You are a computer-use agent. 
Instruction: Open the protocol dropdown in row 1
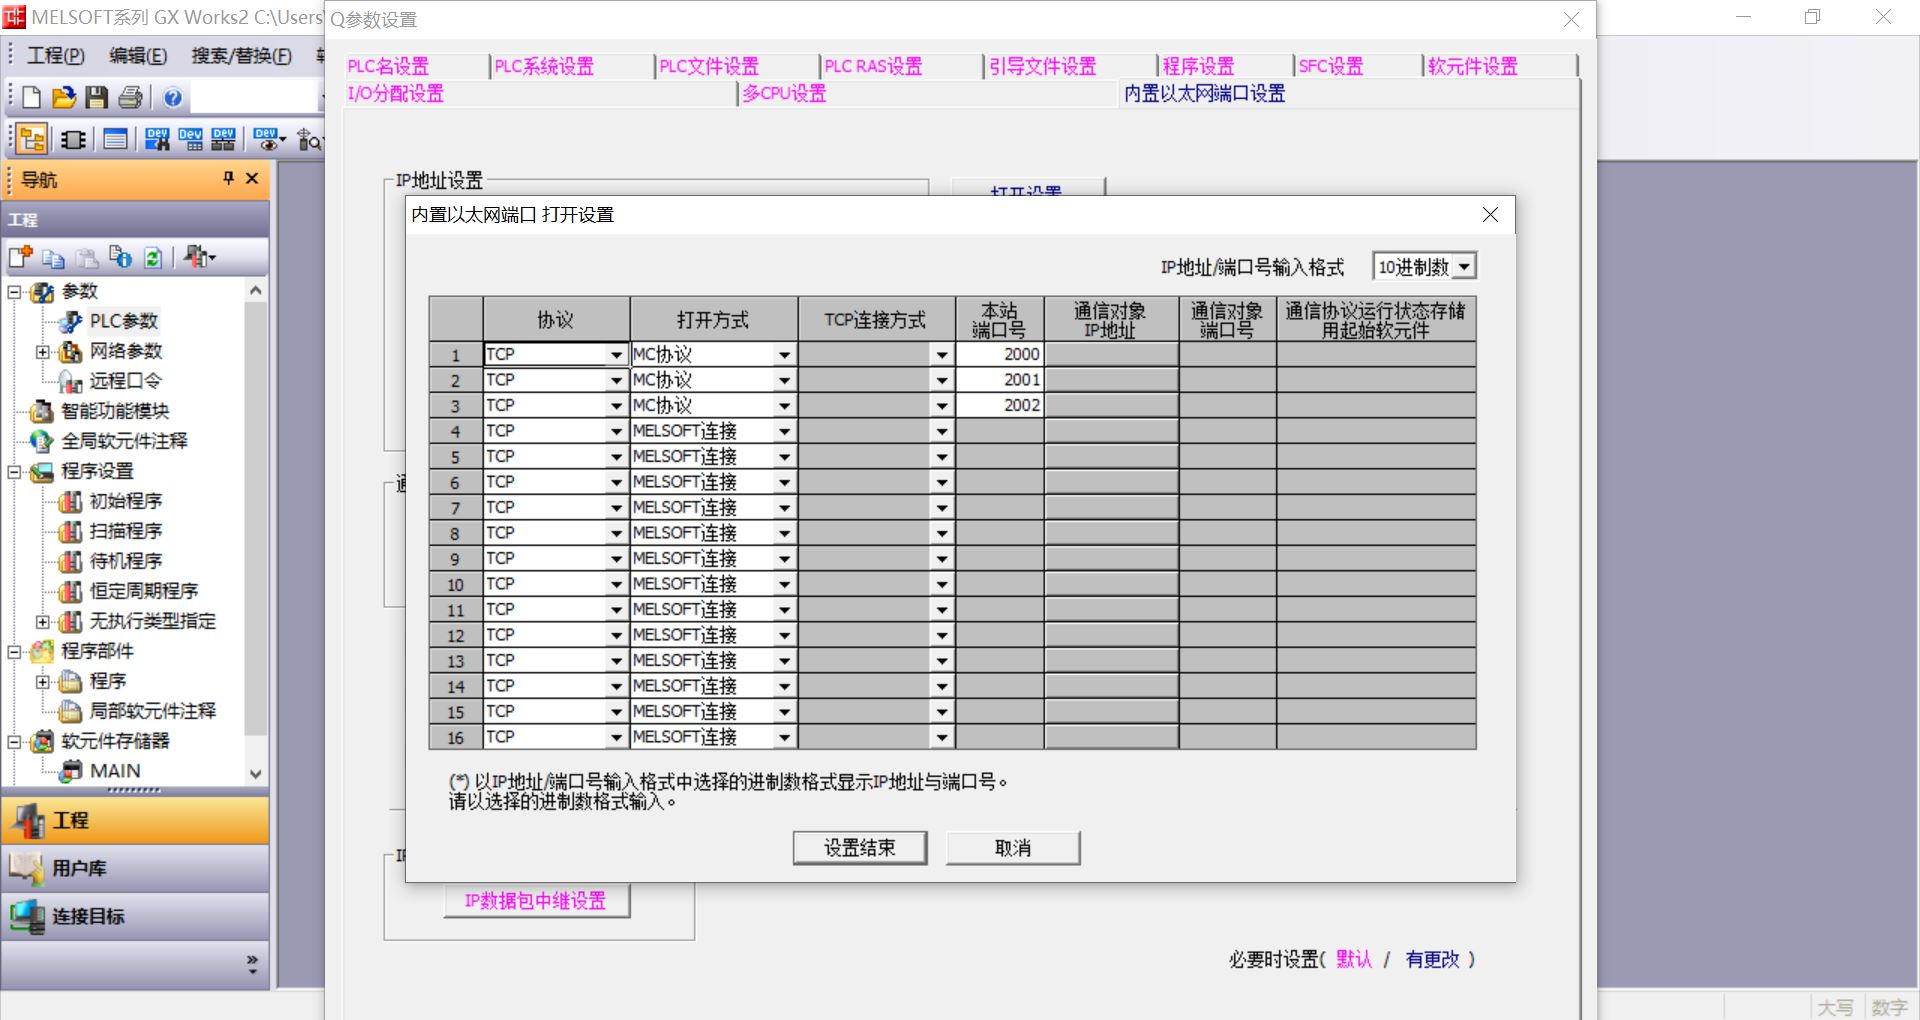616,354
